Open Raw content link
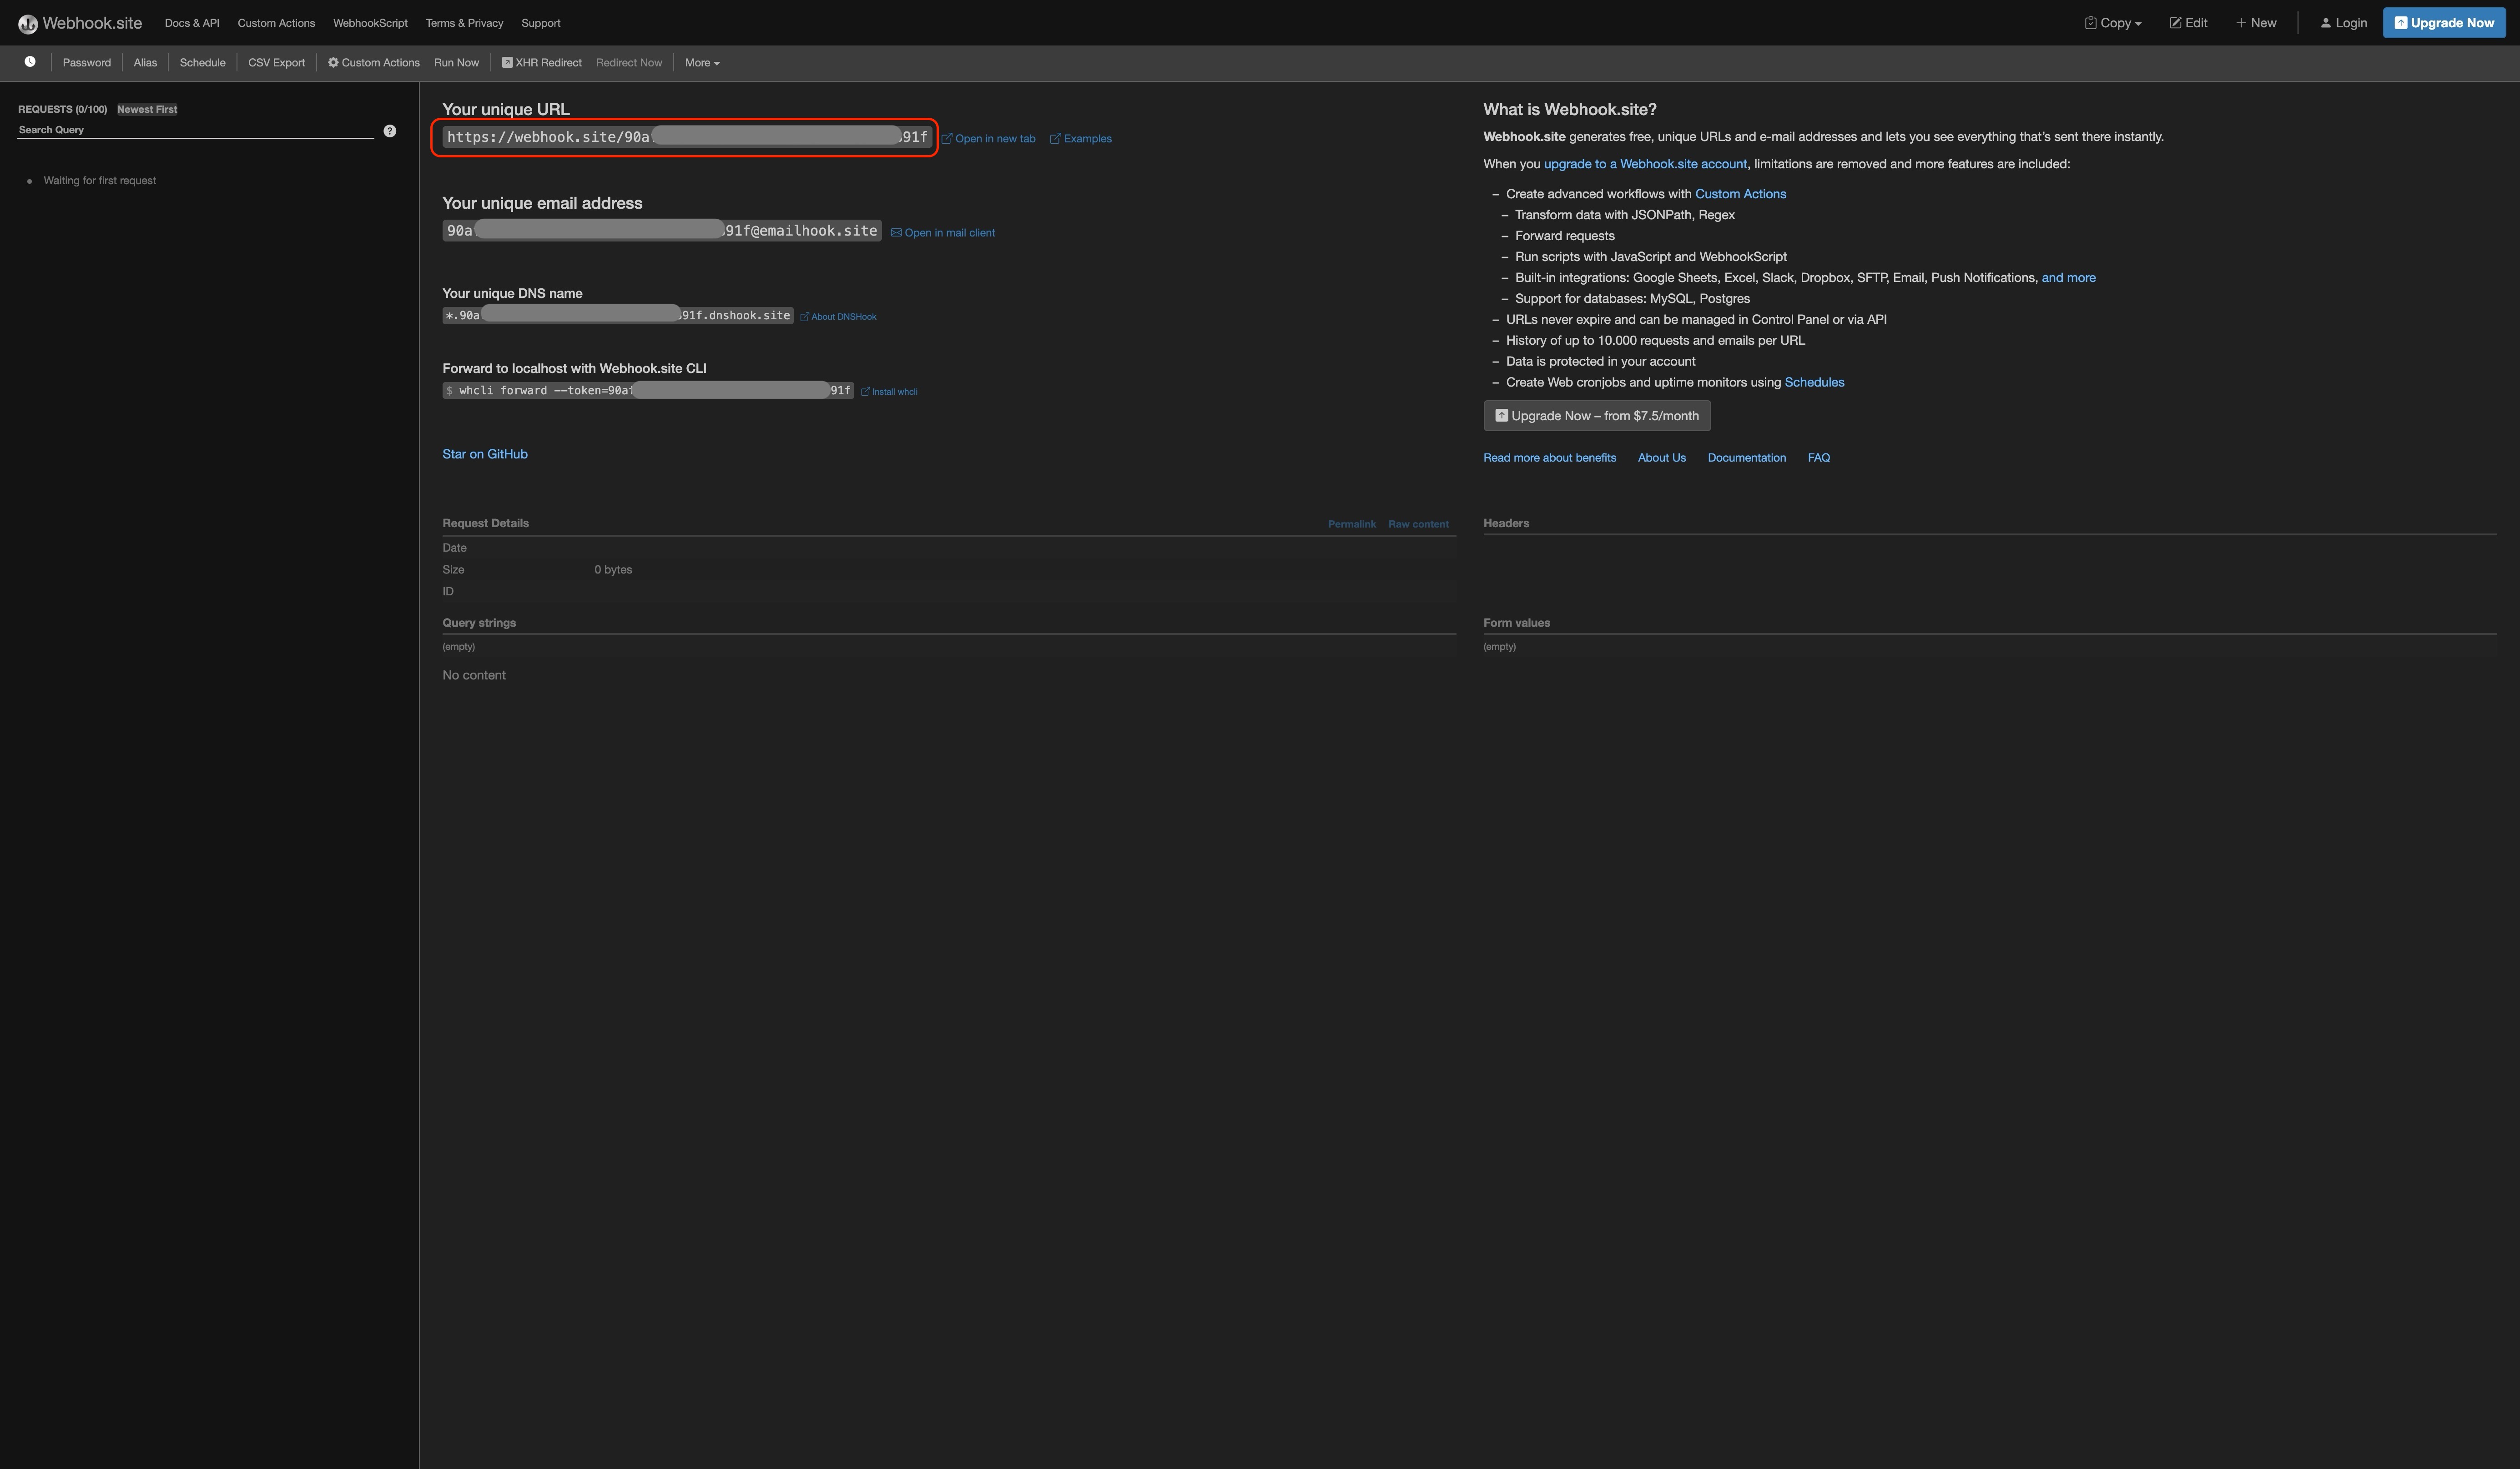2520x1469 pixels. 1418,524
